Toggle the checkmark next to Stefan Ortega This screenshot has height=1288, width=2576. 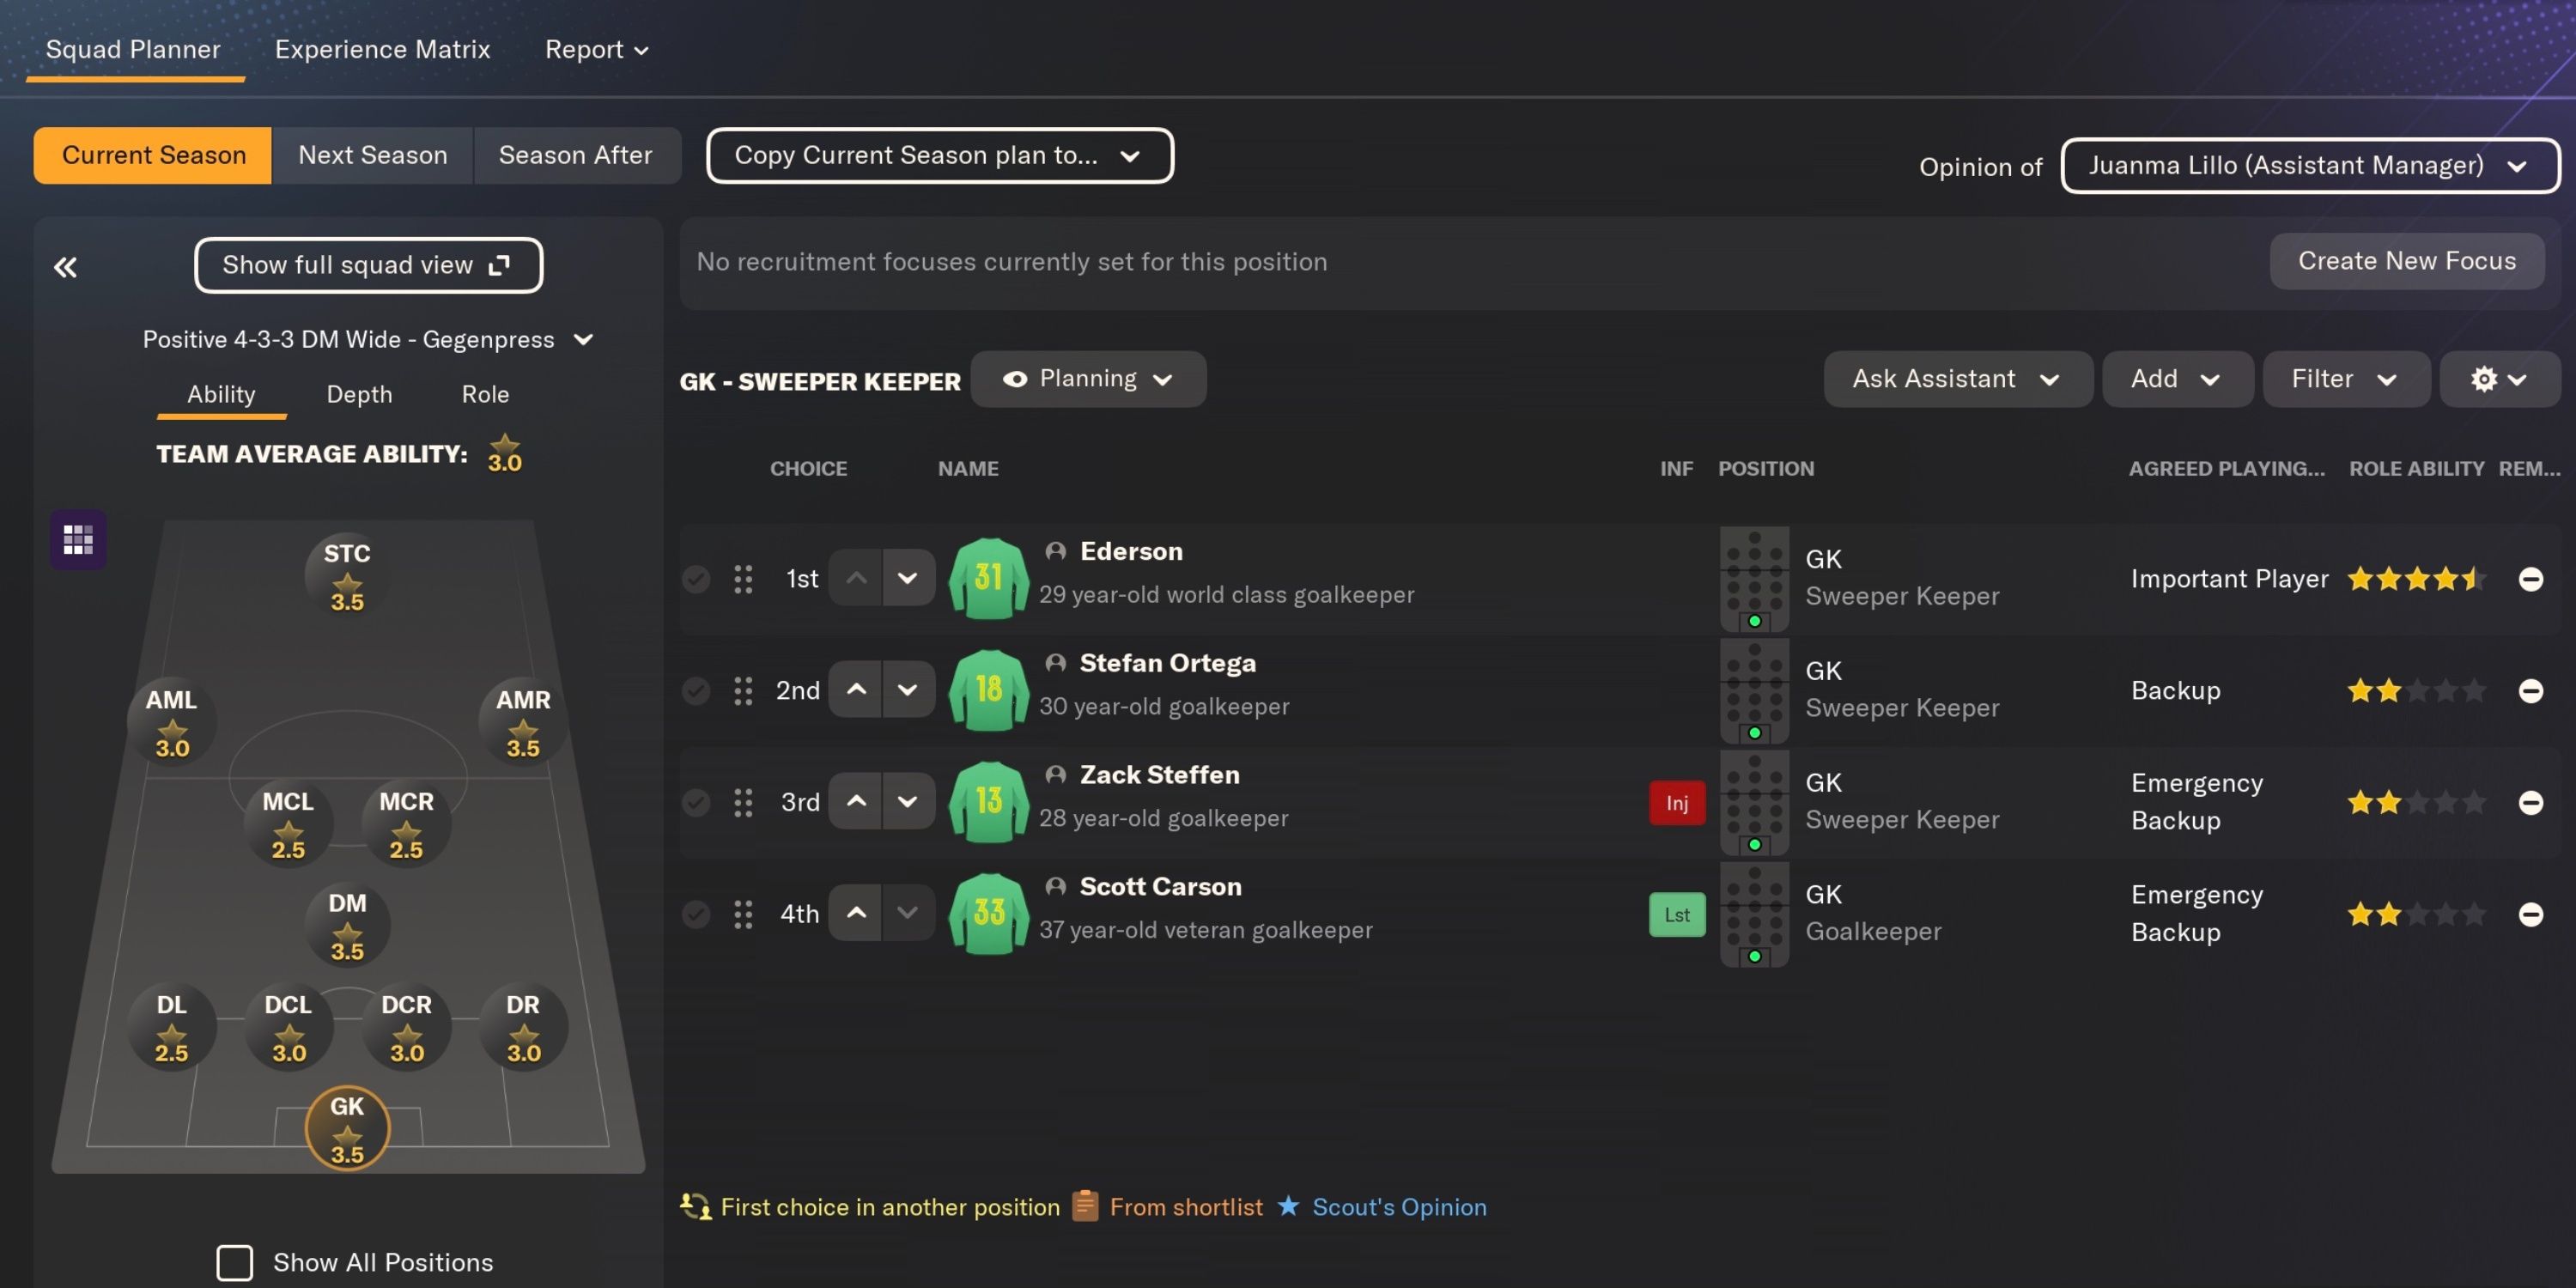click(696, 690)
